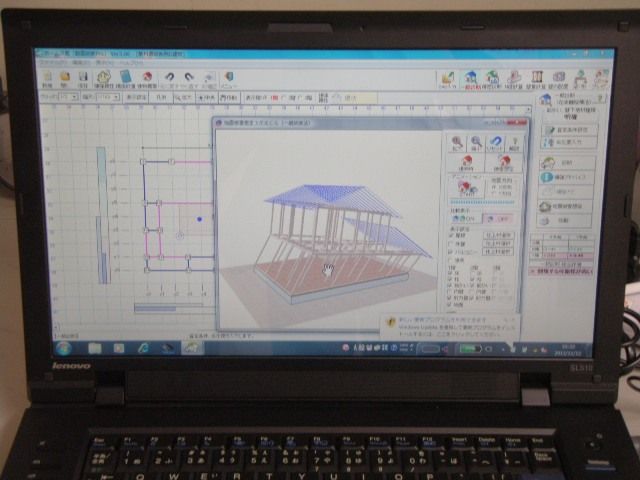Start animation with the START house icon
The image size is (640, 480).
467,189
